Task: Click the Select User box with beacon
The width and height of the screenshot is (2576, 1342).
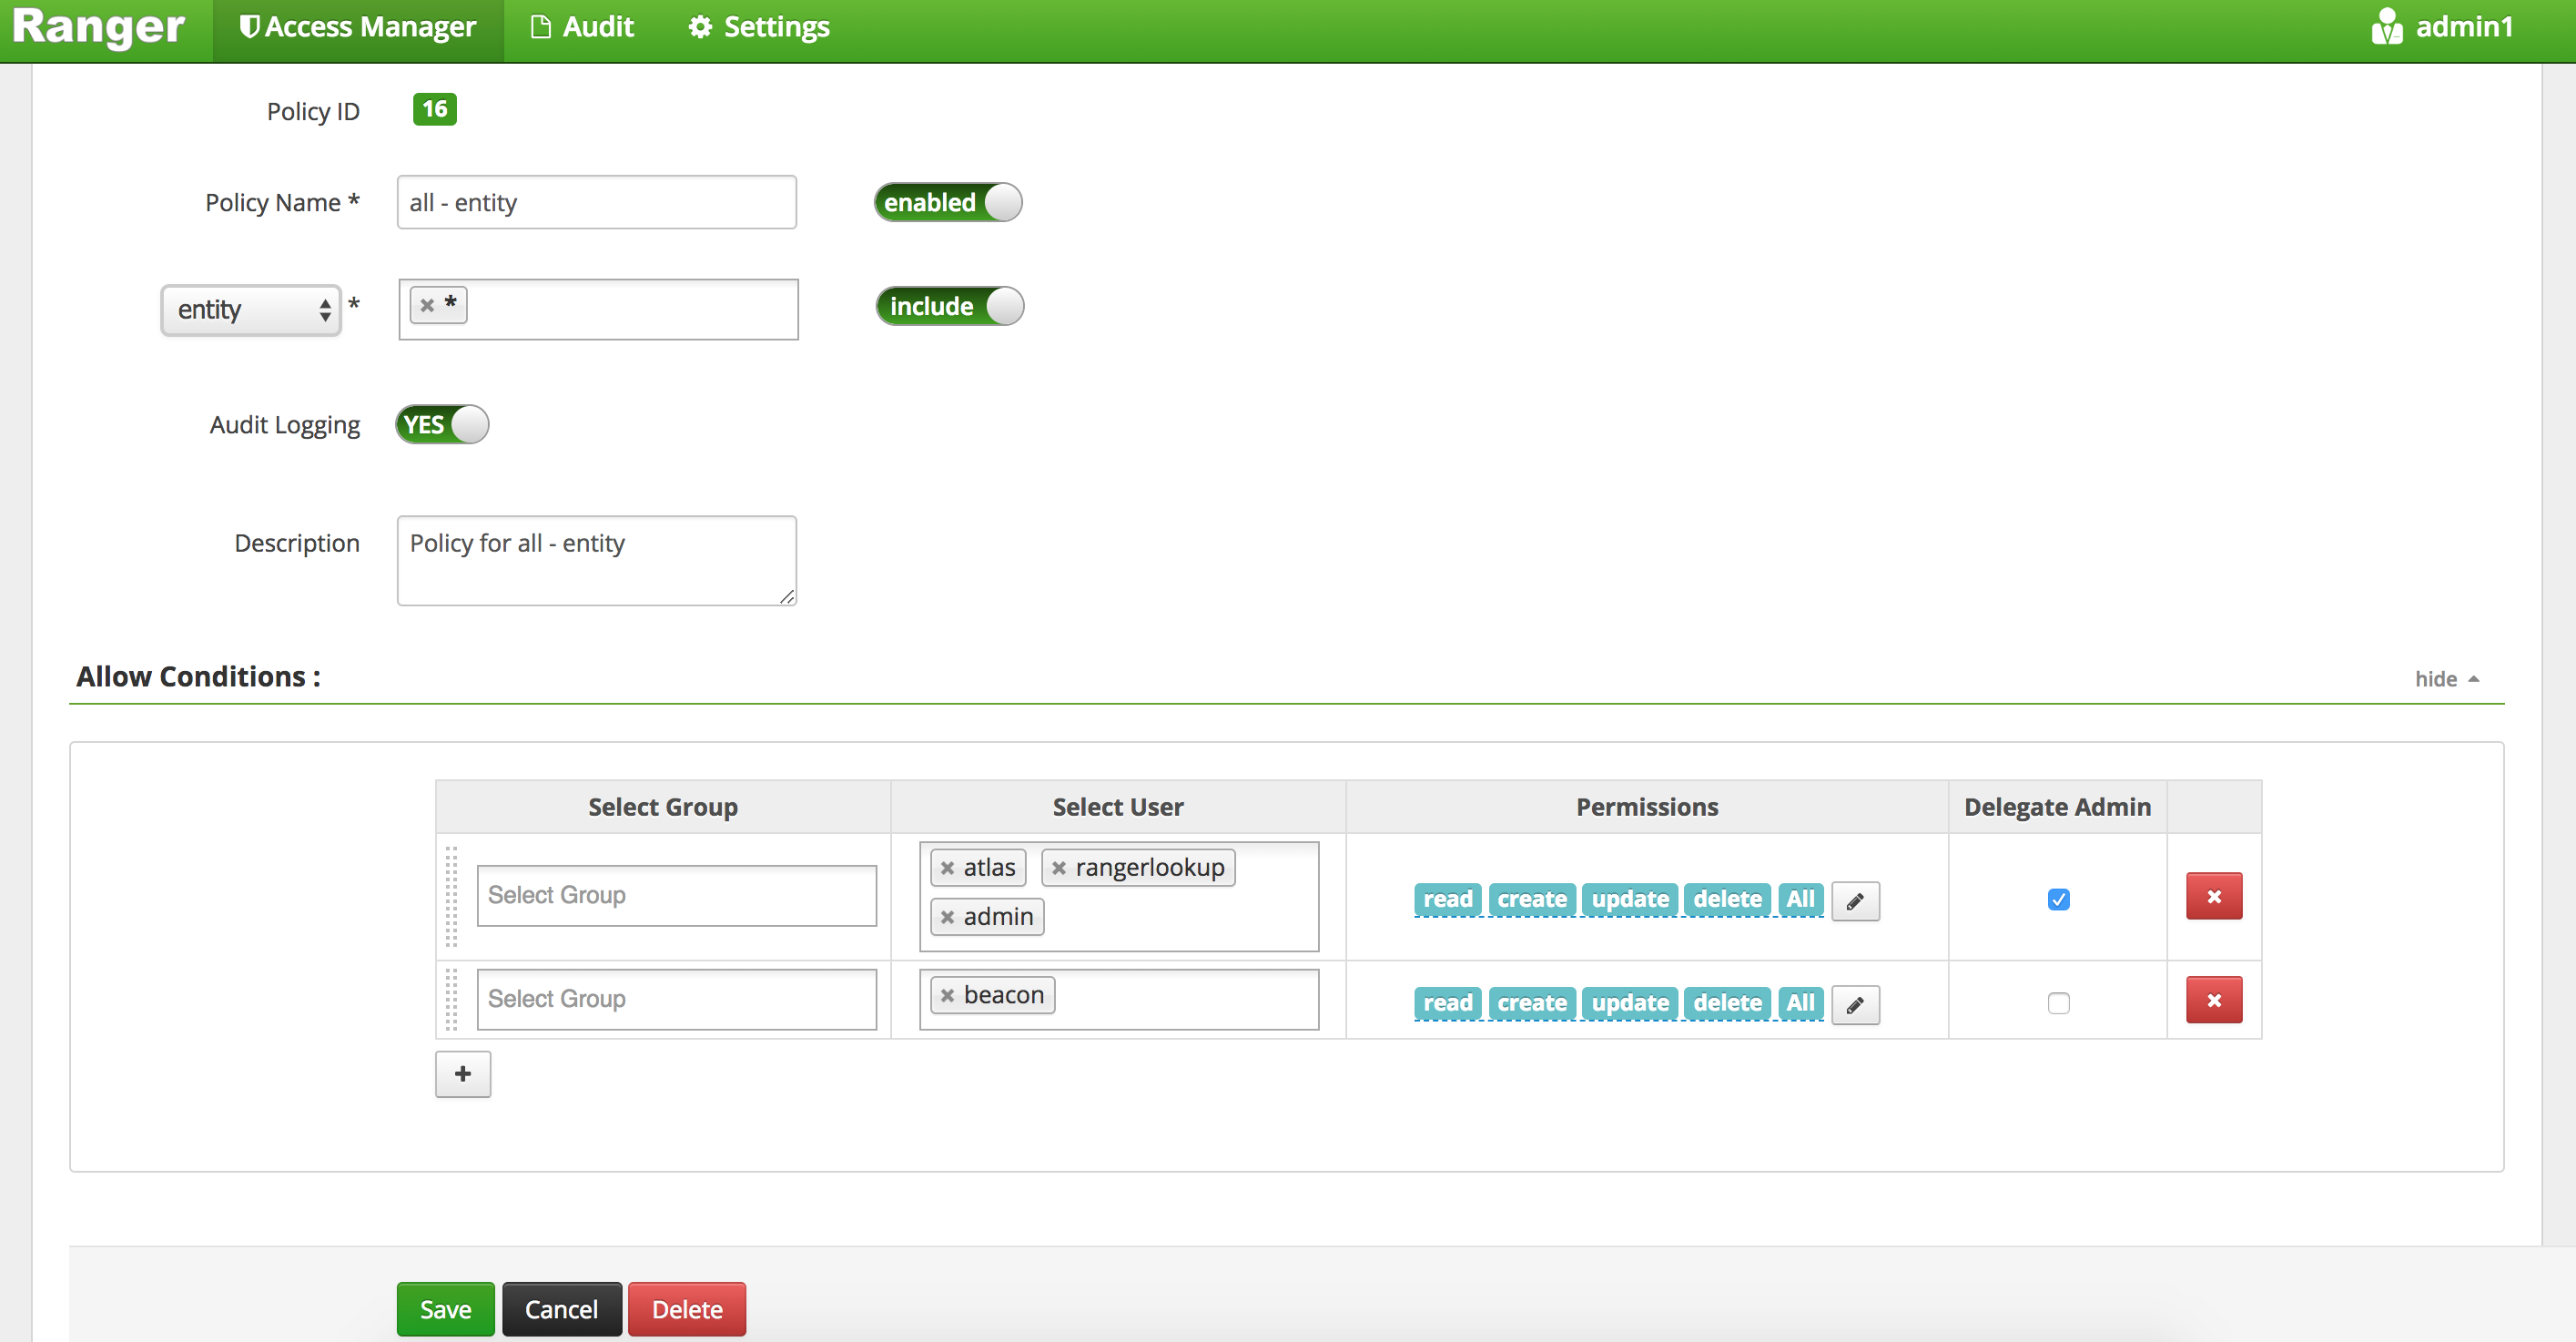Action: click(1119, 999)
